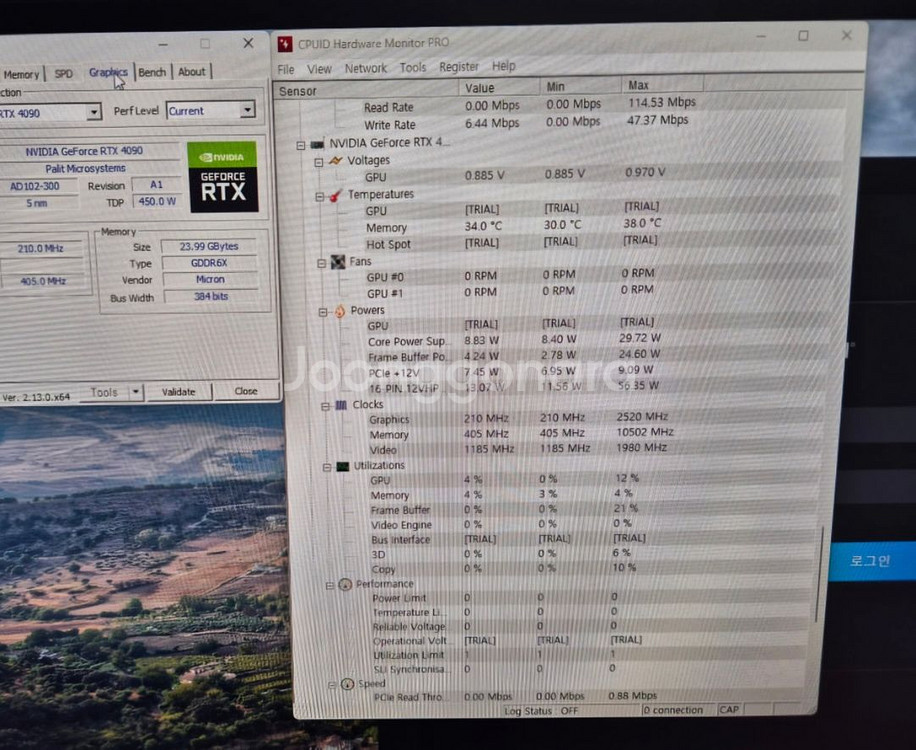Screen dimensions: 916x750
Task: Collapse the Performance tree node
Action: pyautogui.click(x=330, y=585)
